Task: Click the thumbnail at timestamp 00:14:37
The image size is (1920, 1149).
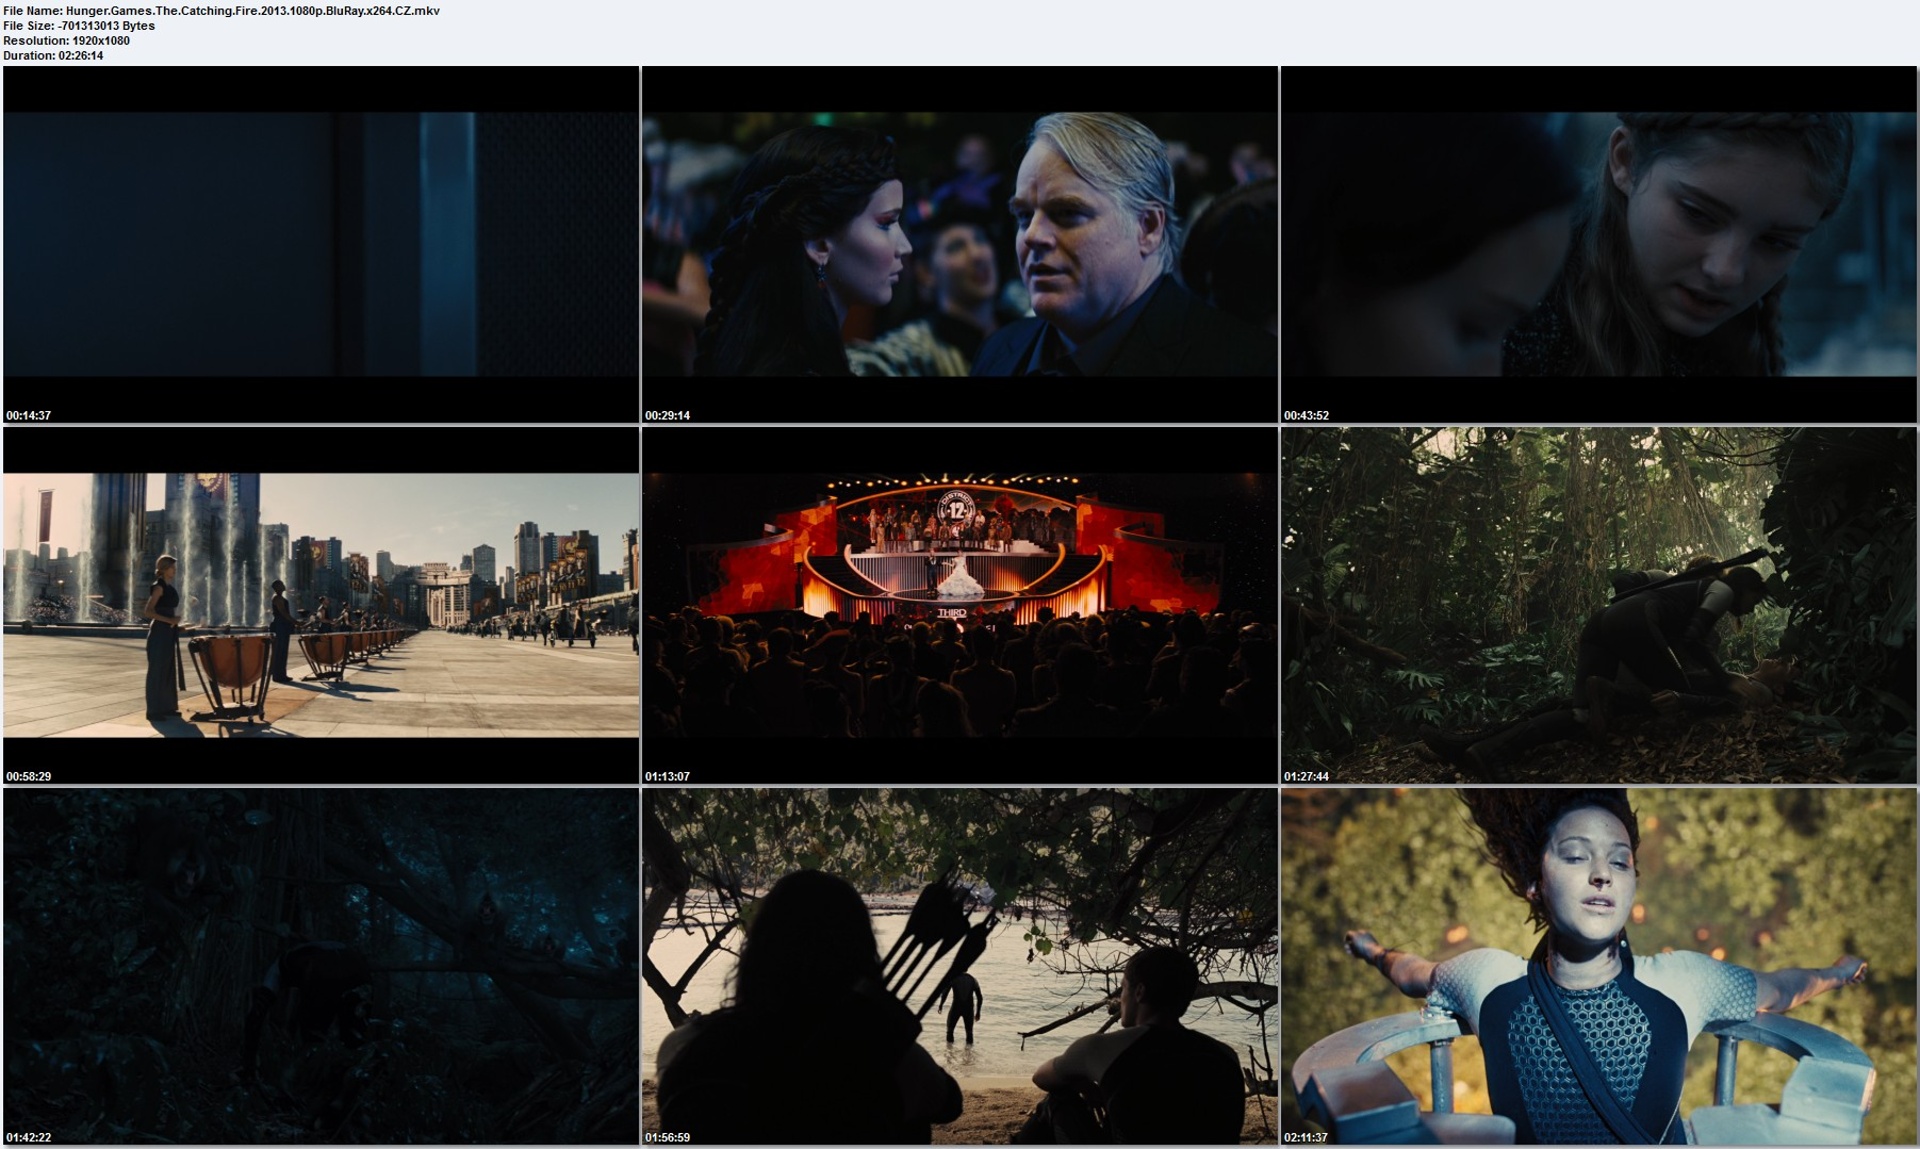Action: [x=321, y=244]
